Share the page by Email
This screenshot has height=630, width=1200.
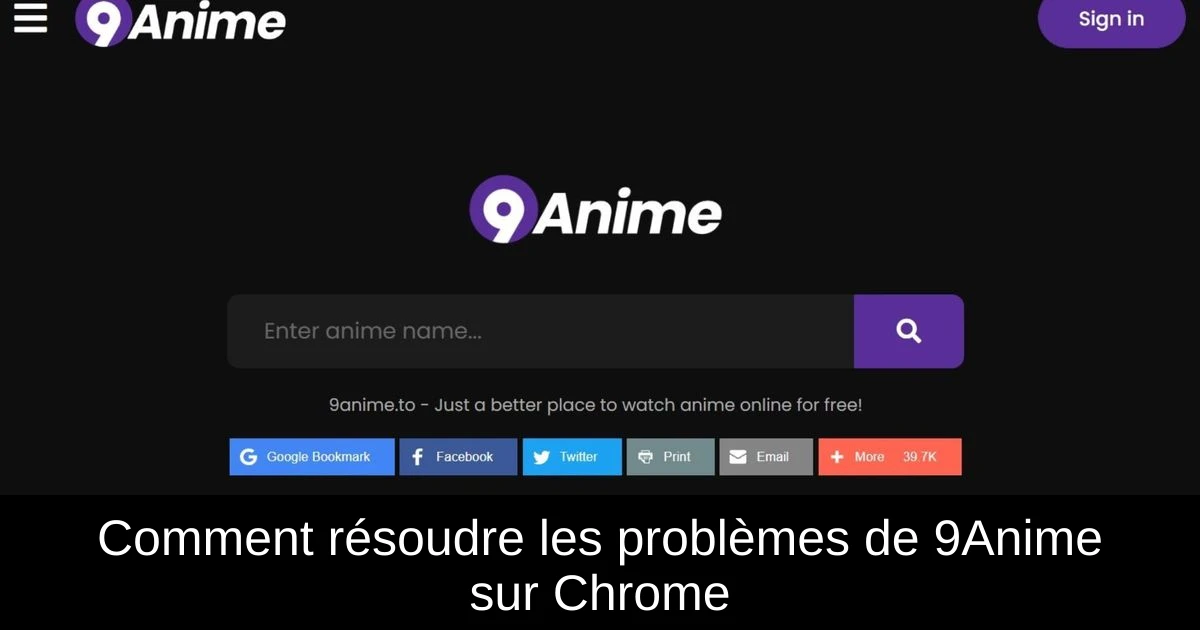[x=766, y=457]
